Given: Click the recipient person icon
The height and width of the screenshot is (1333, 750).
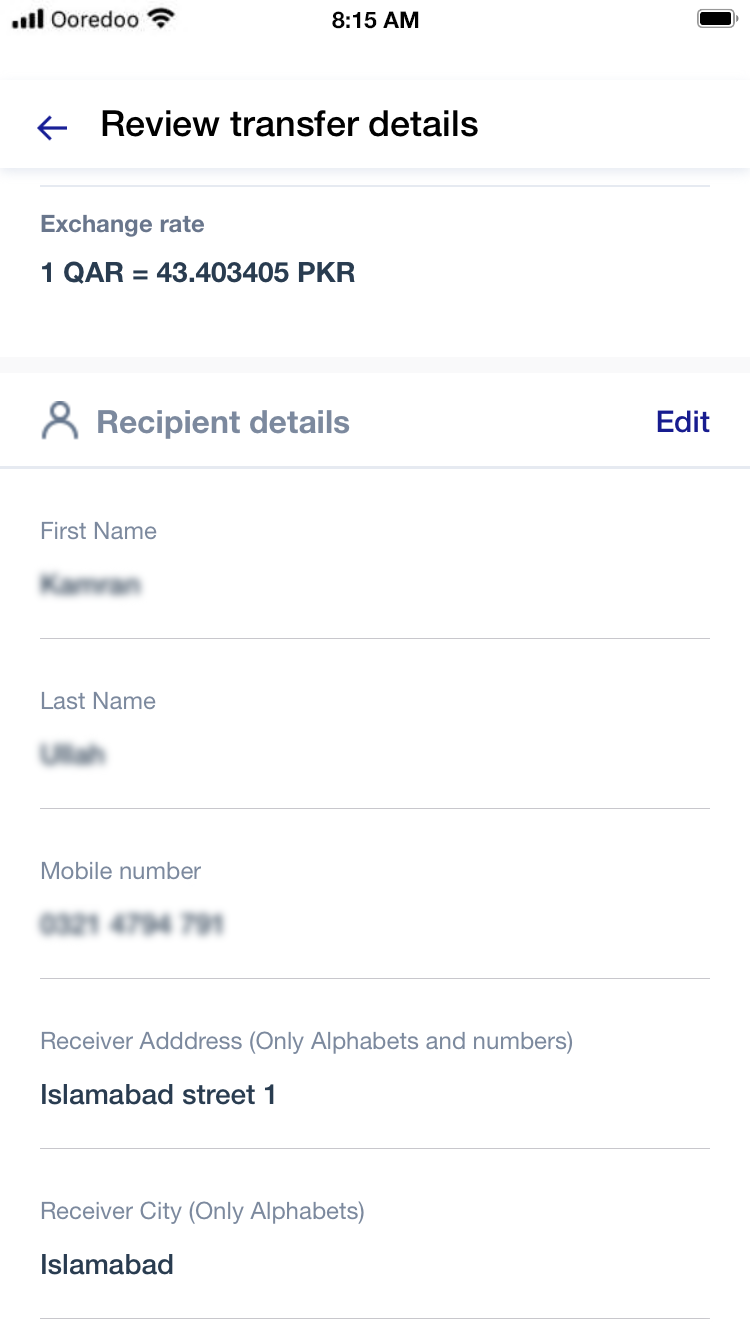Looking at the screenshot, I should (60, 421).
